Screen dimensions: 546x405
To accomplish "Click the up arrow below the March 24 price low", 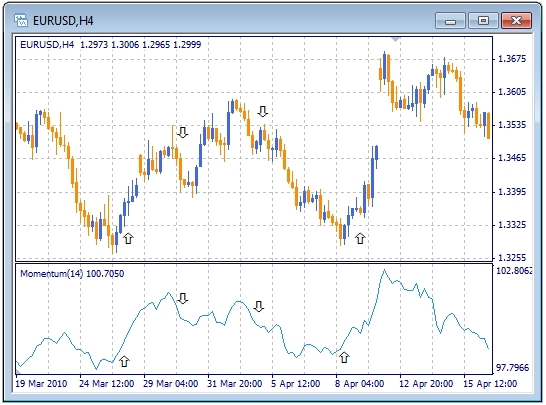I will 128,239.
